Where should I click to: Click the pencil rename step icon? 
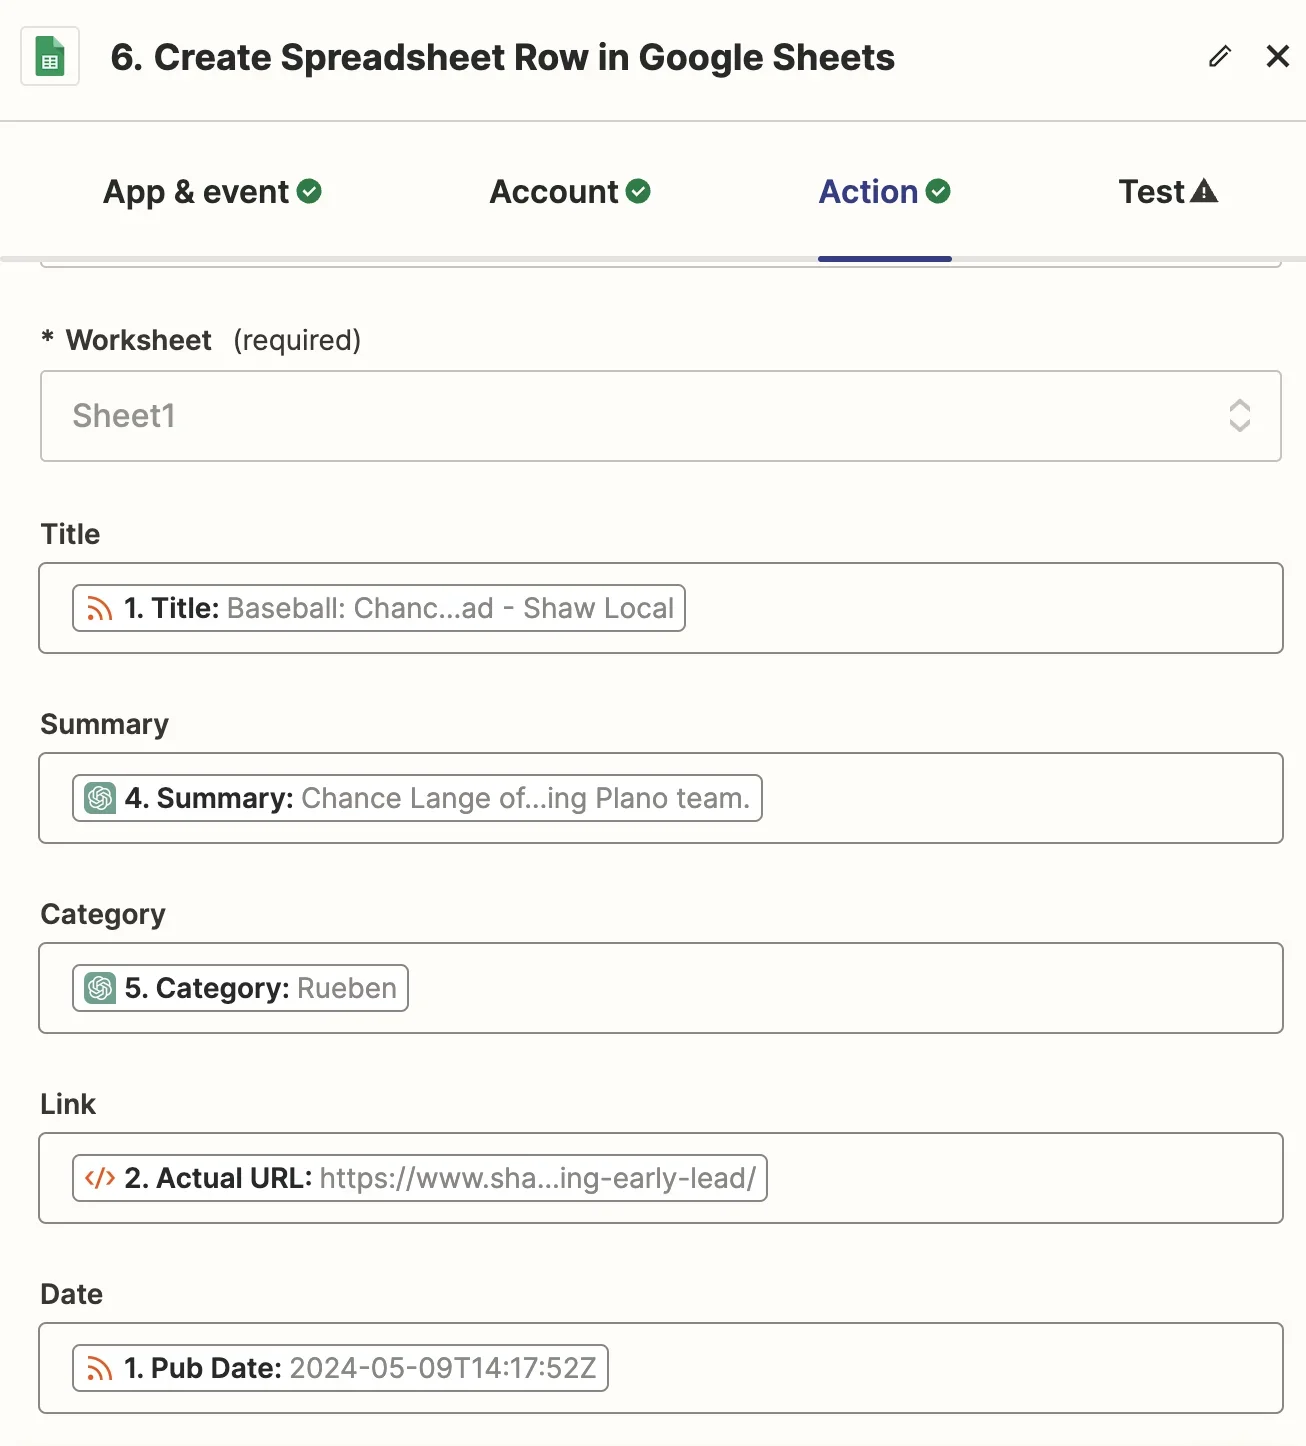(1219, 57)
